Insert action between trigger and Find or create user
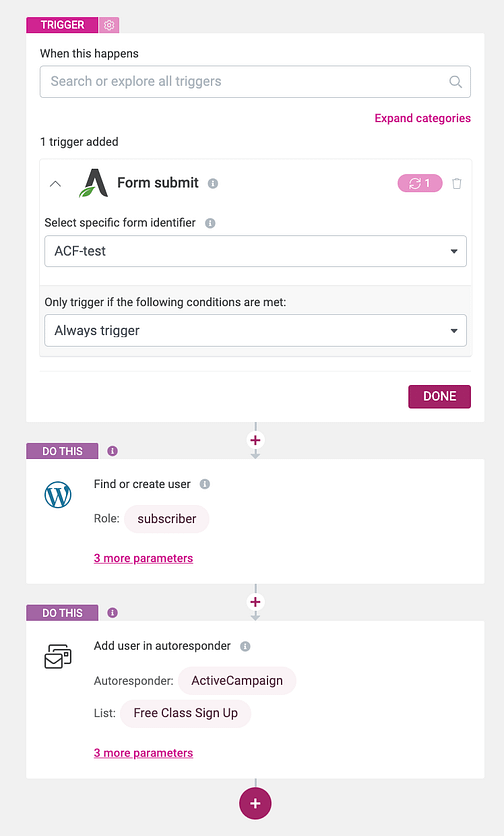 coord(255,440)
